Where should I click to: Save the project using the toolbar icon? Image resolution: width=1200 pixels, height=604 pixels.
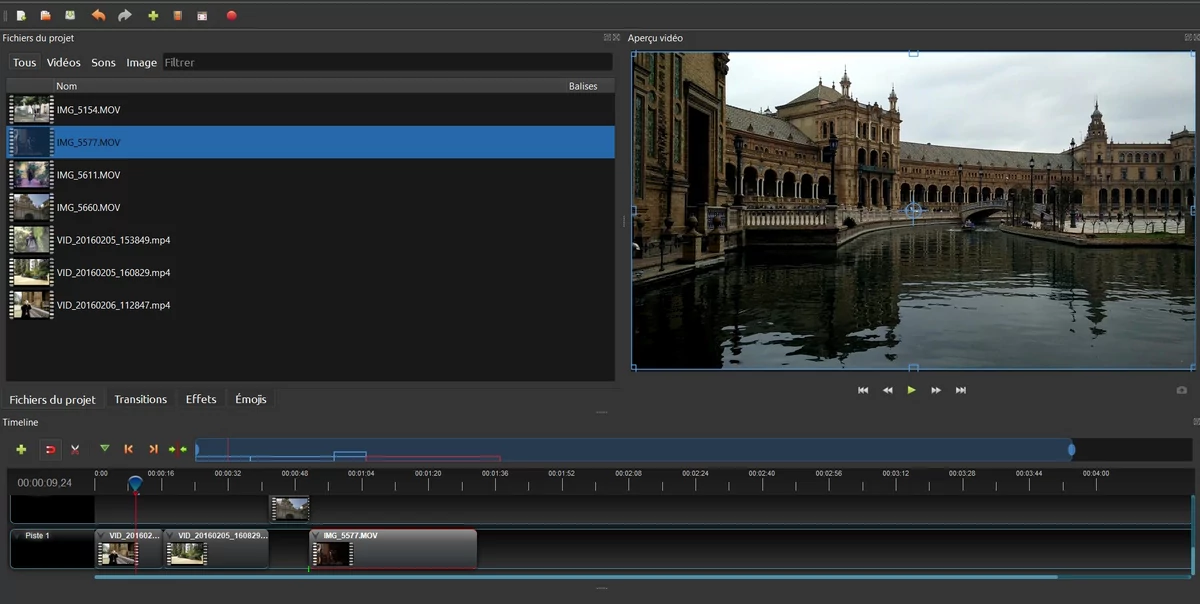70,16
